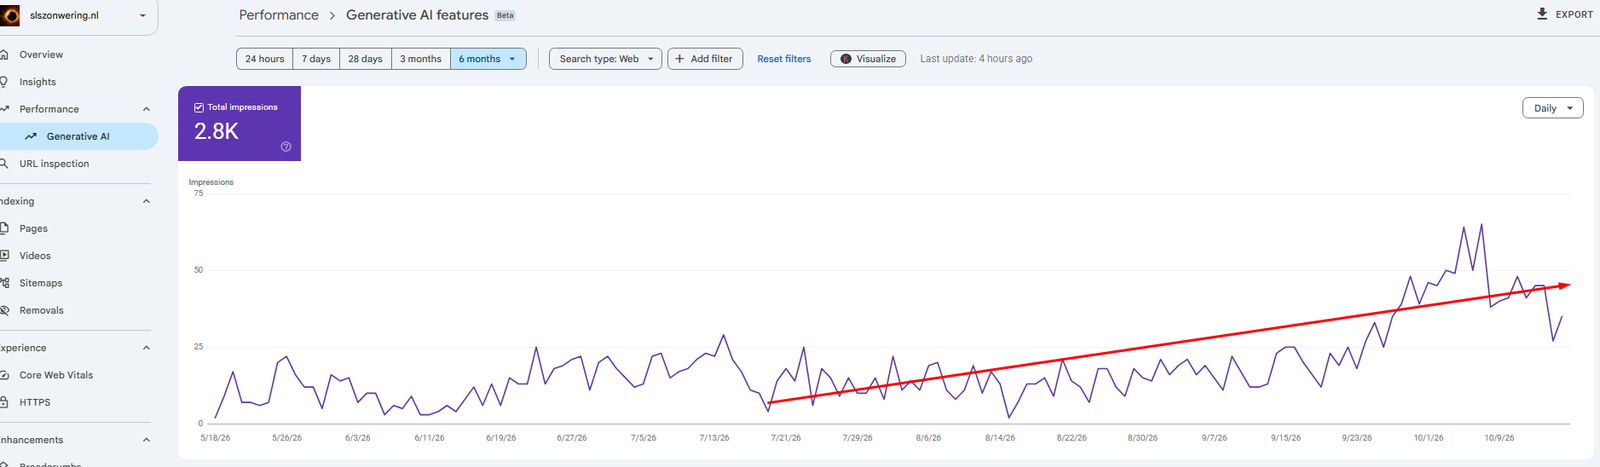Select the 28 days date range
1600x467 pixels.
365,59
